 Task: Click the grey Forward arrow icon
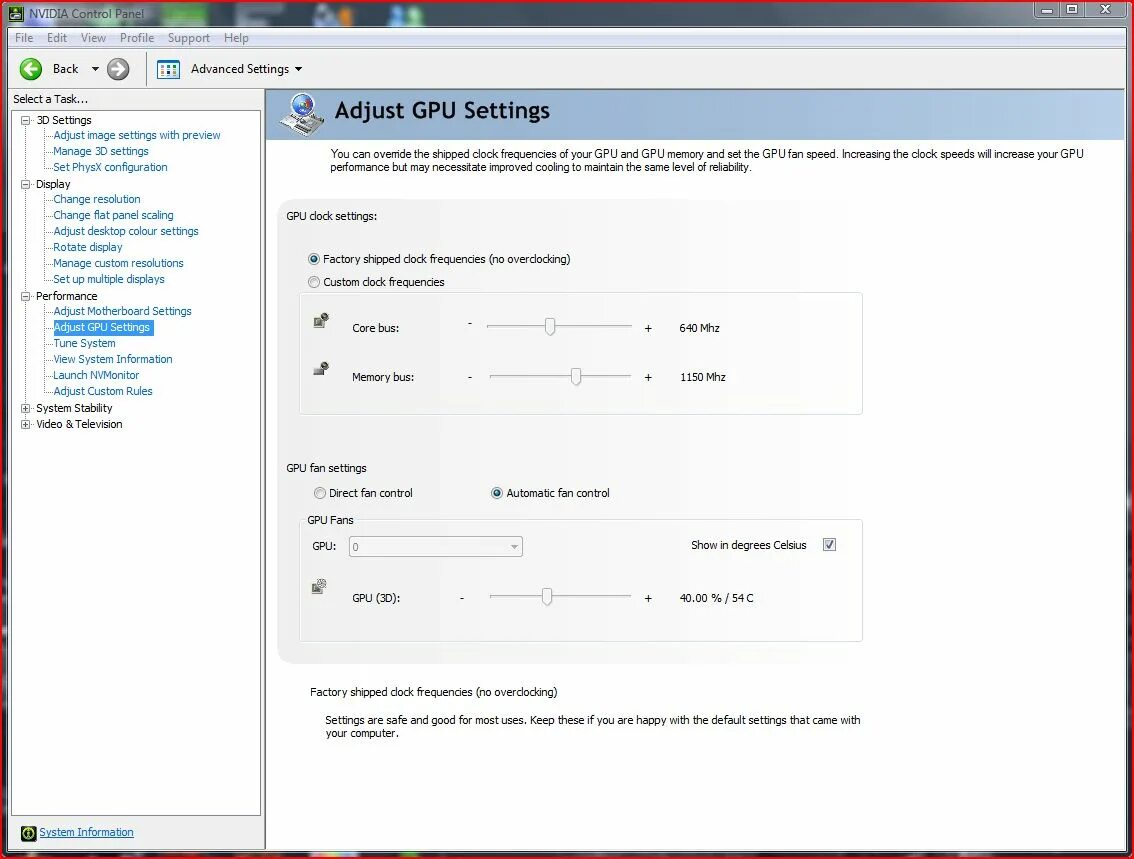(118, 69)
